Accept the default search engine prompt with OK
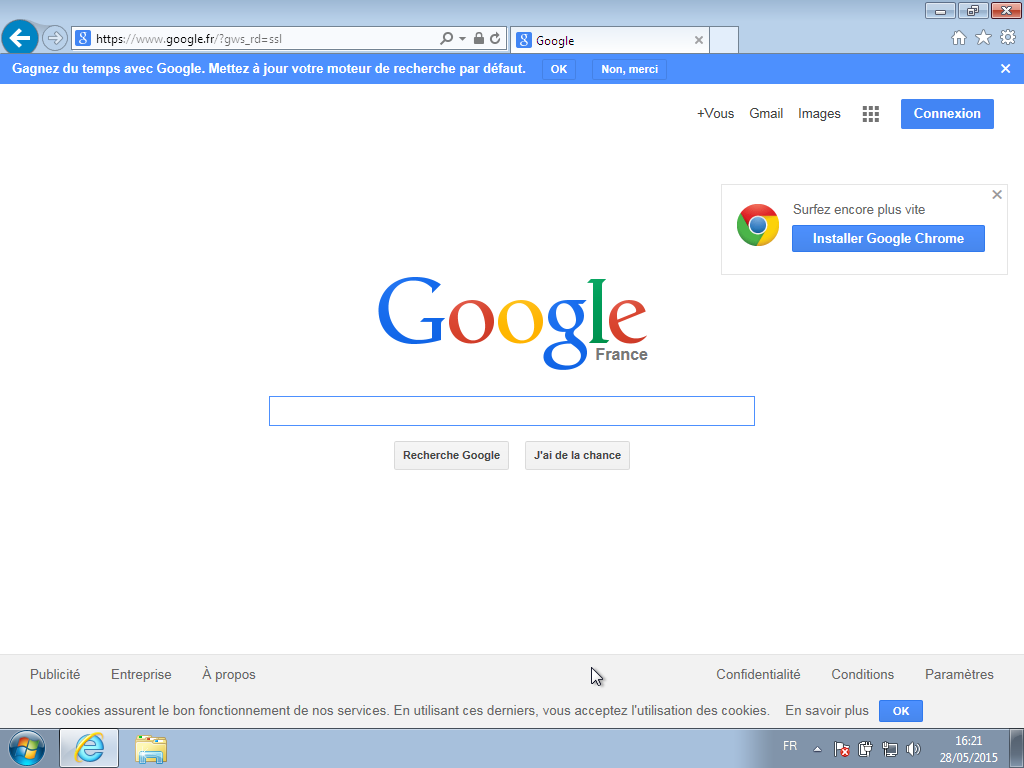This screenshot has height=768, width=1024. point(559,69)
